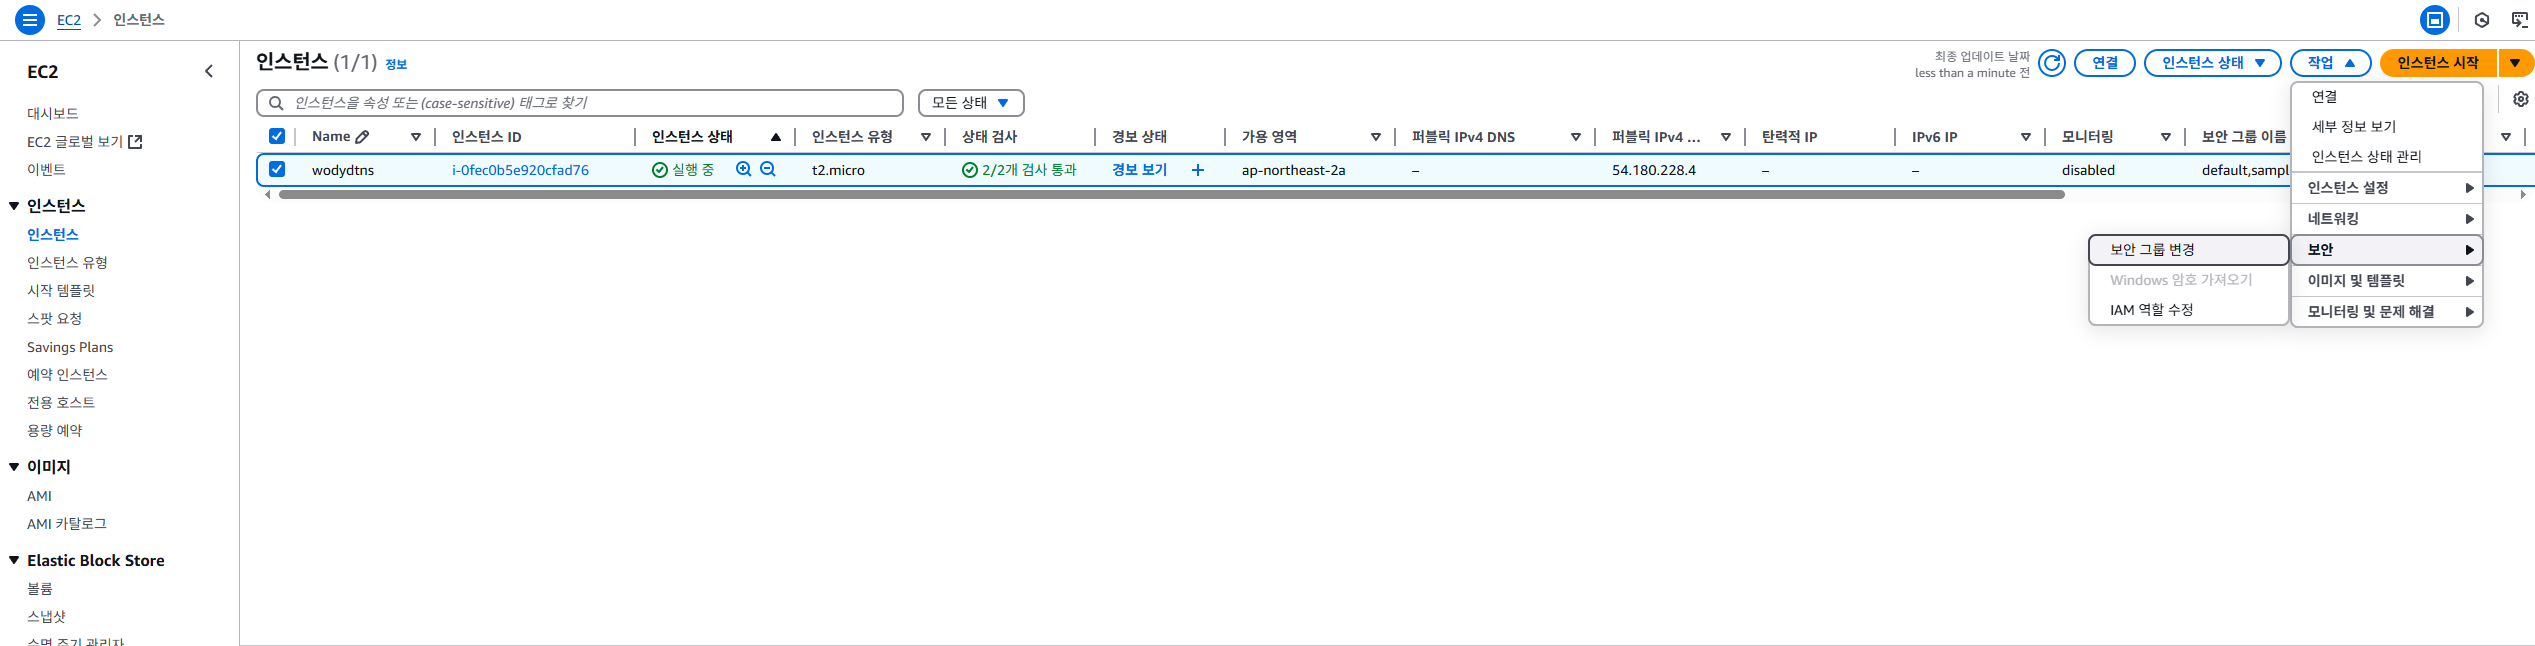Image resolution: width=2535 pixels, height=646 pixels.
Task: Click the t2.micro instance type cell
Action: point(838,170)
